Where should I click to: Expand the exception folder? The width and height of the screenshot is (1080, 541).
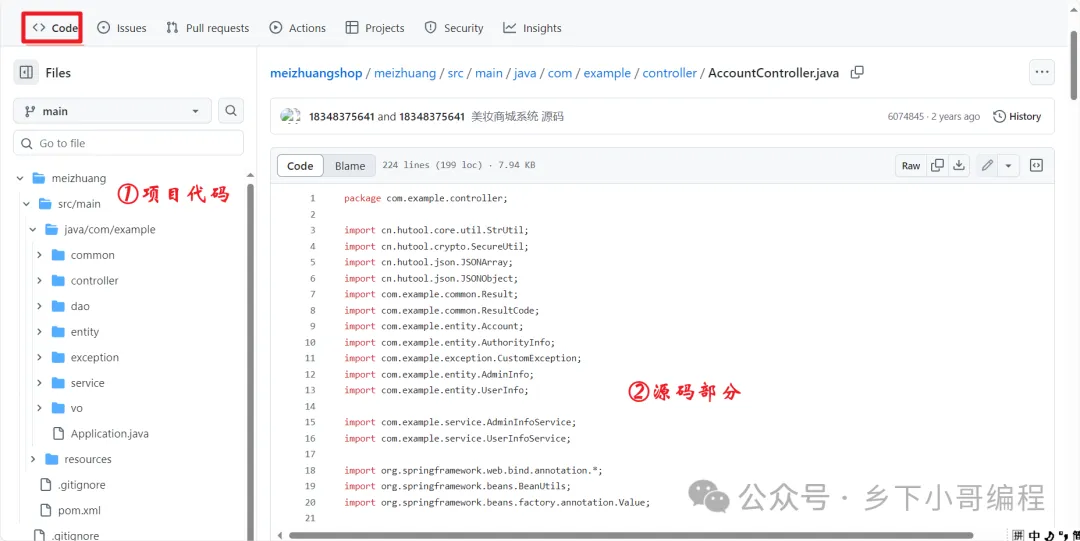[x=39, y=357]
